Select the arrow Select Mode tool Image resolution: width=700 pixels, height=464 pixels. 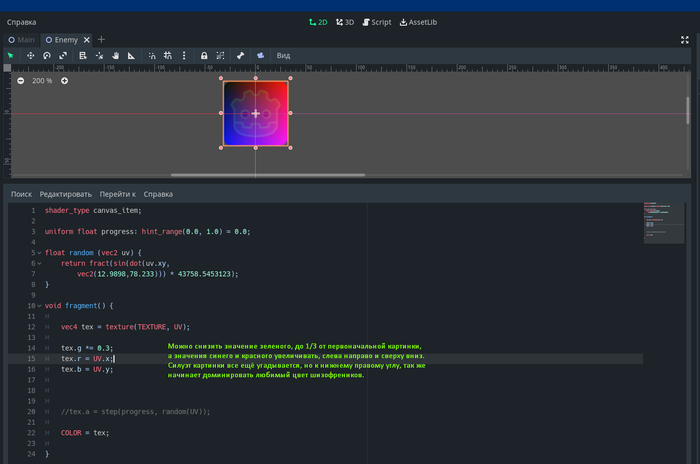tap(11, 55)
